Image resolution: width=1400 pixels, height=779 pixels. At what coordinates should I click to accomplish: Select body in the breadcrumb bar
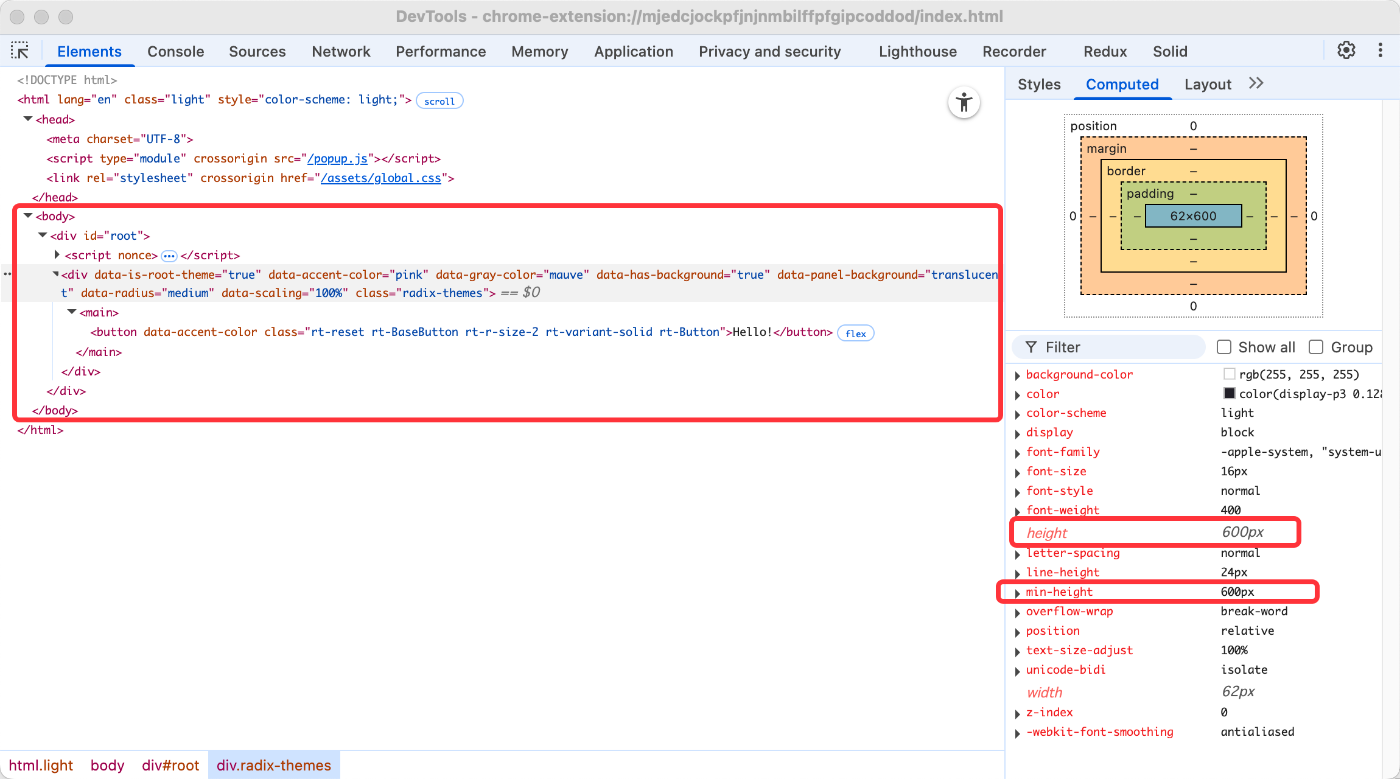click(107, 765)
